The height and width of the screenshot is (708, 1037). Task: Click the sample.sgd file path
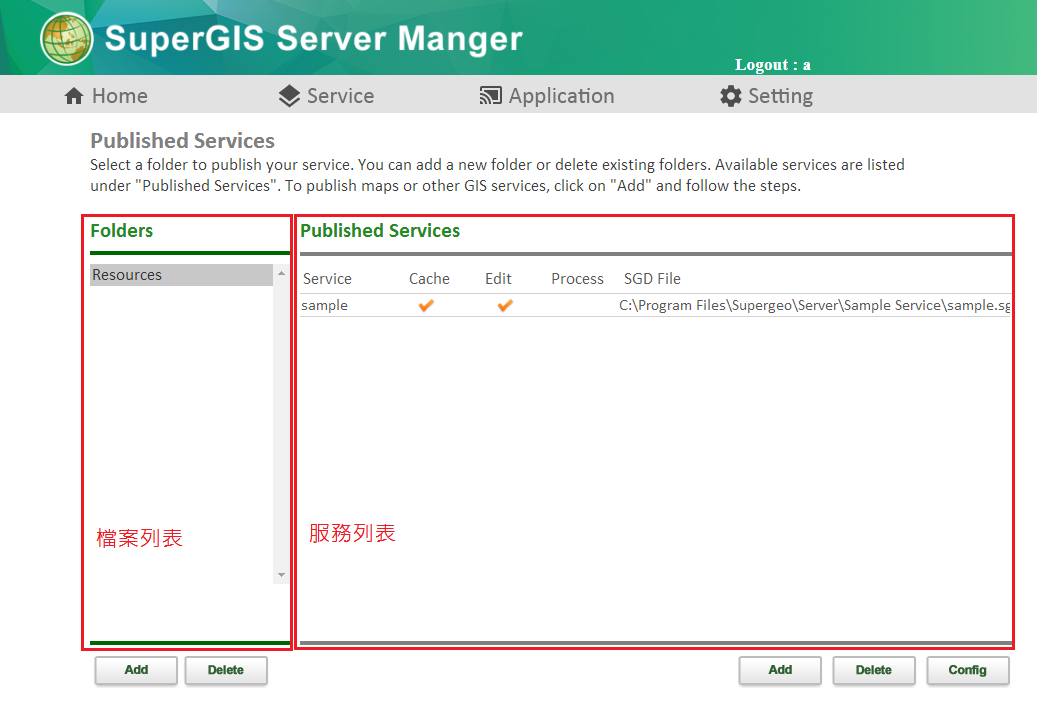point(815,305)
